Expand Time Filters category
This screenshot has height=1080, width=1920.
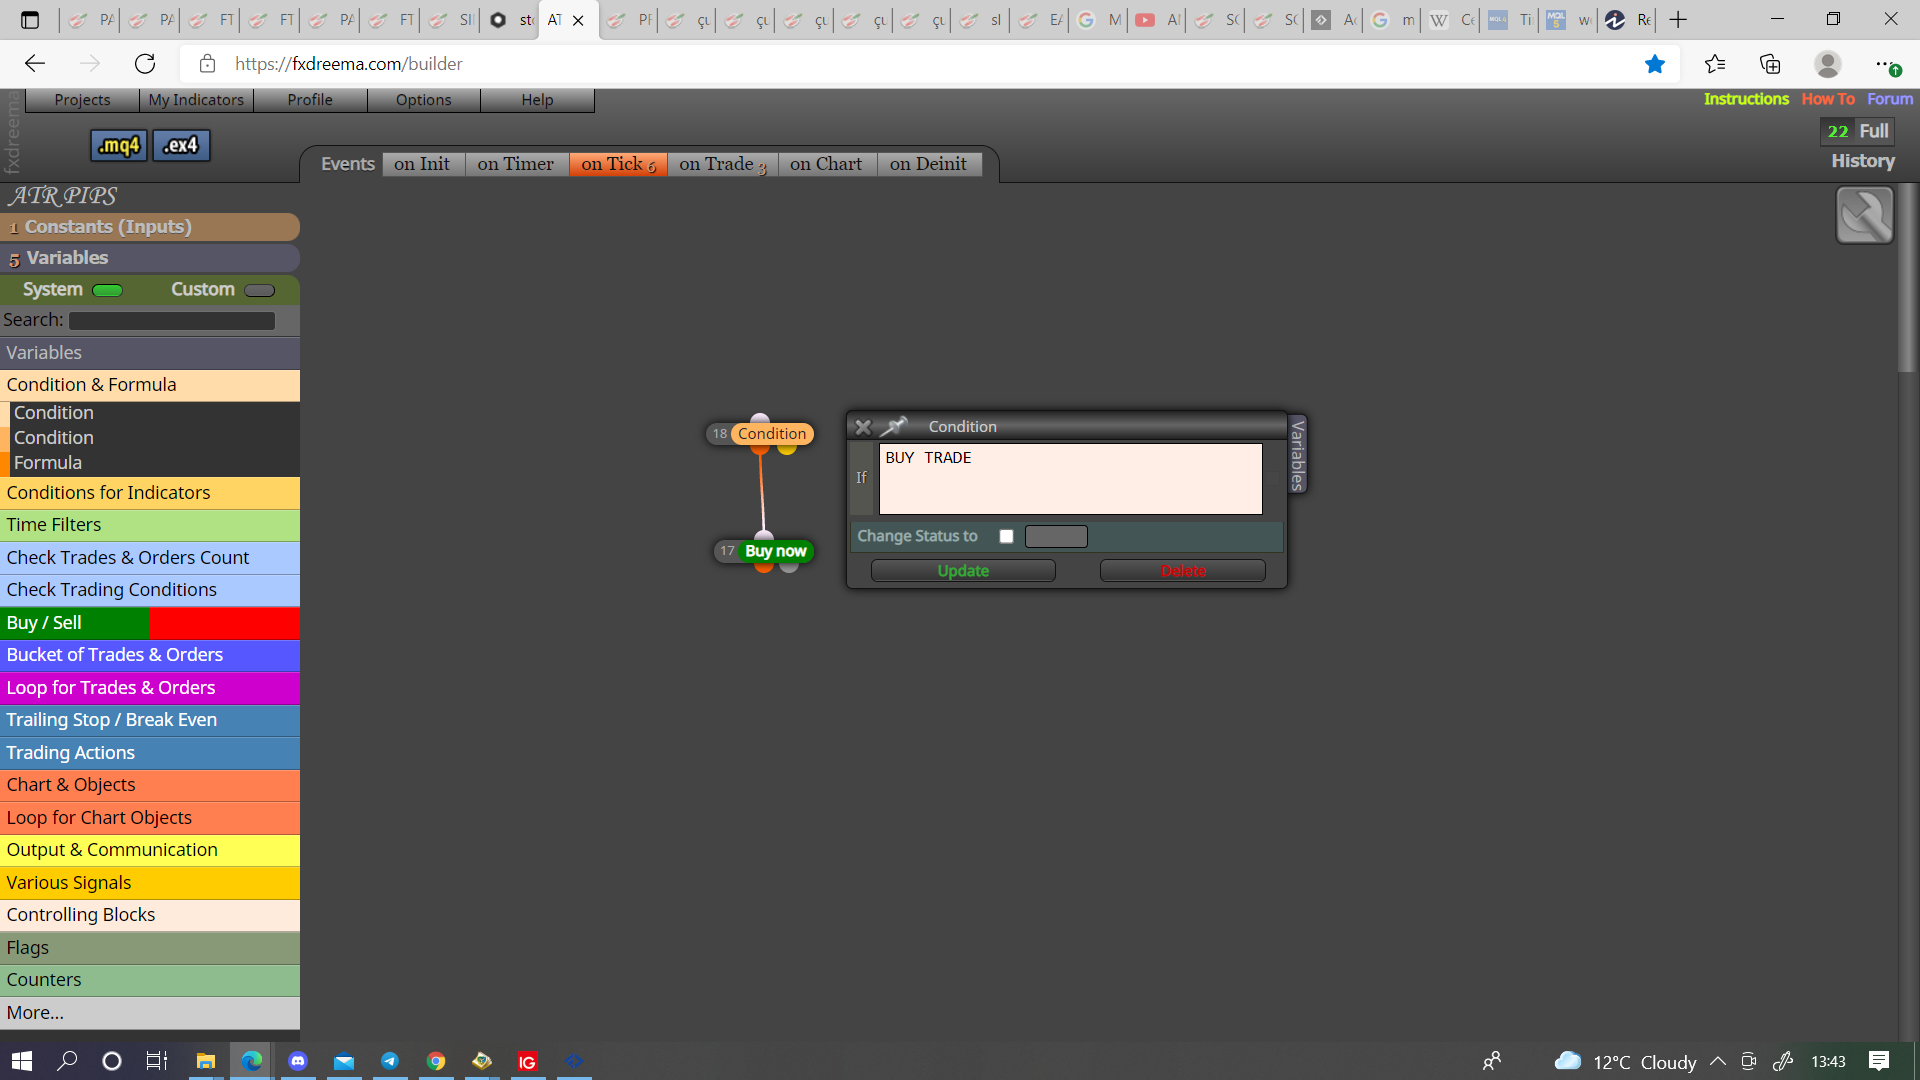[x=150, y=525]
